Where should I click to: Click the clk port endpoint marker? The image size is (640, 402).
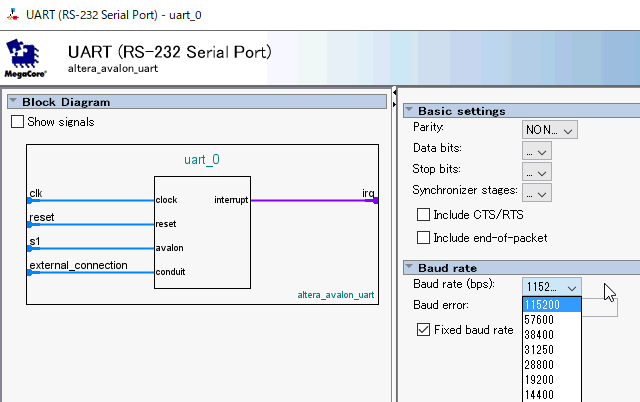click(x=29, y=200)
